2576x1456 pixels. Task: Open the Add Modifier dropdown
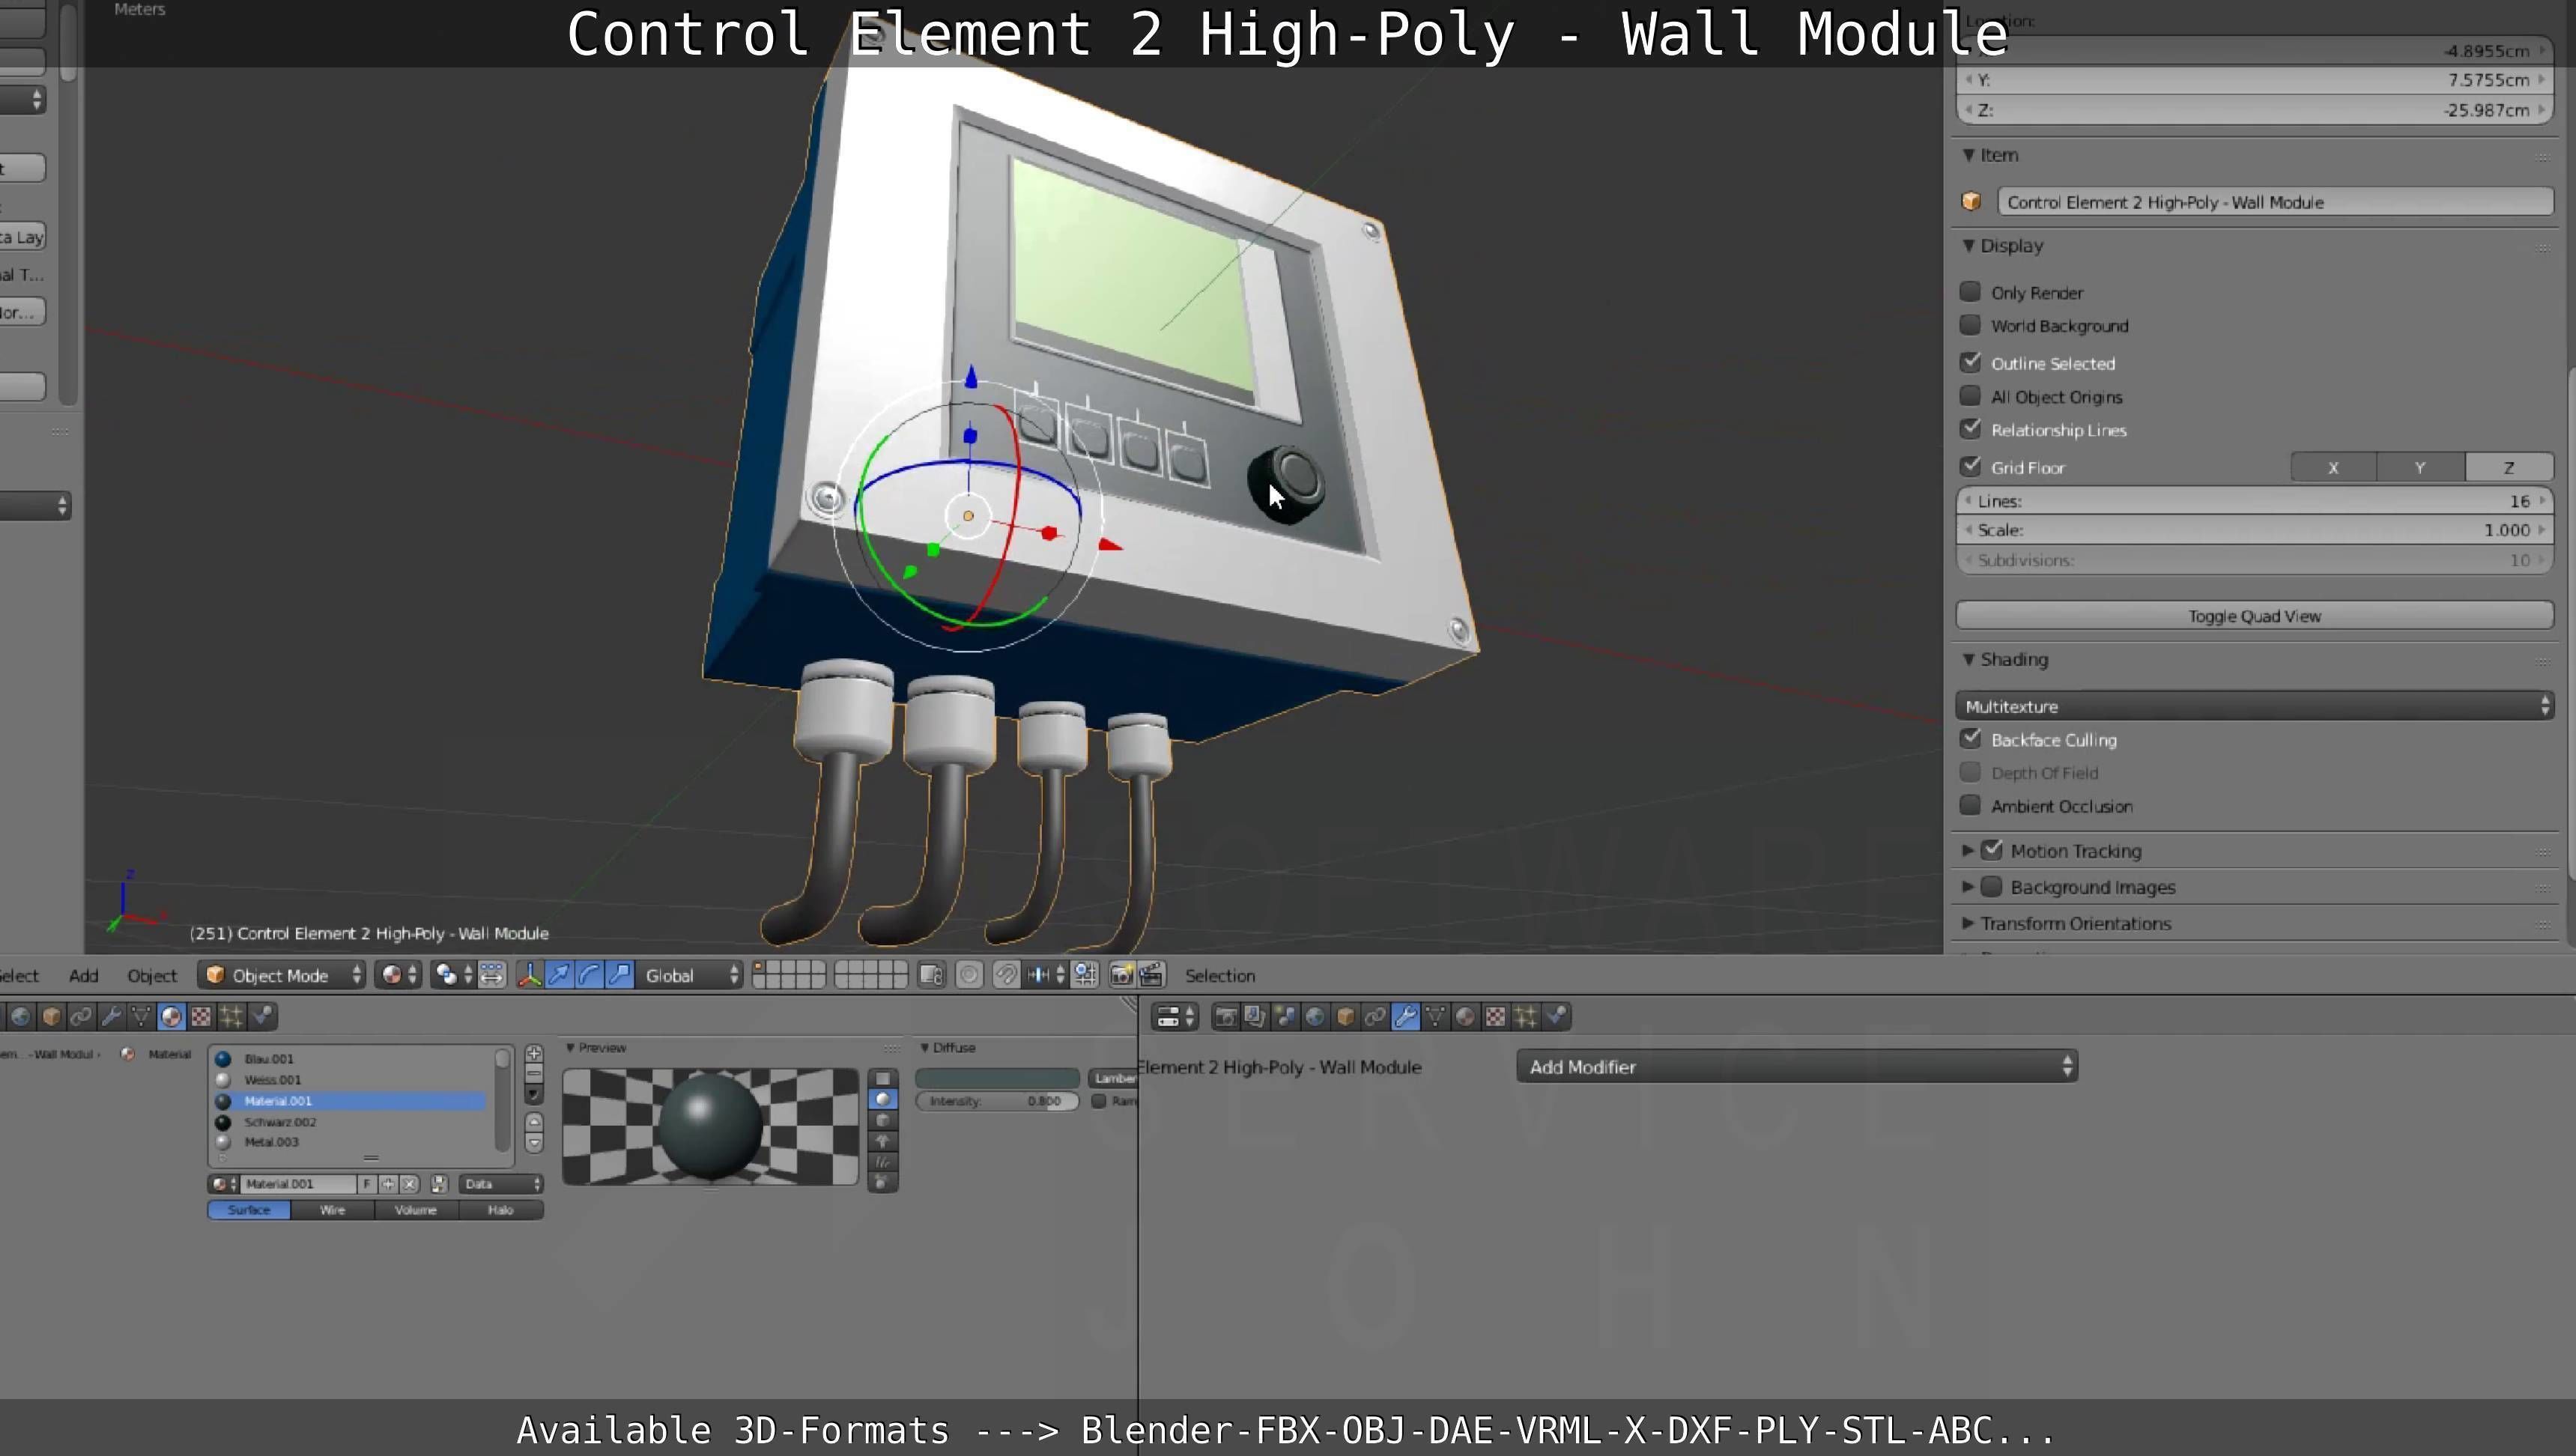tap(1797, 1067)
